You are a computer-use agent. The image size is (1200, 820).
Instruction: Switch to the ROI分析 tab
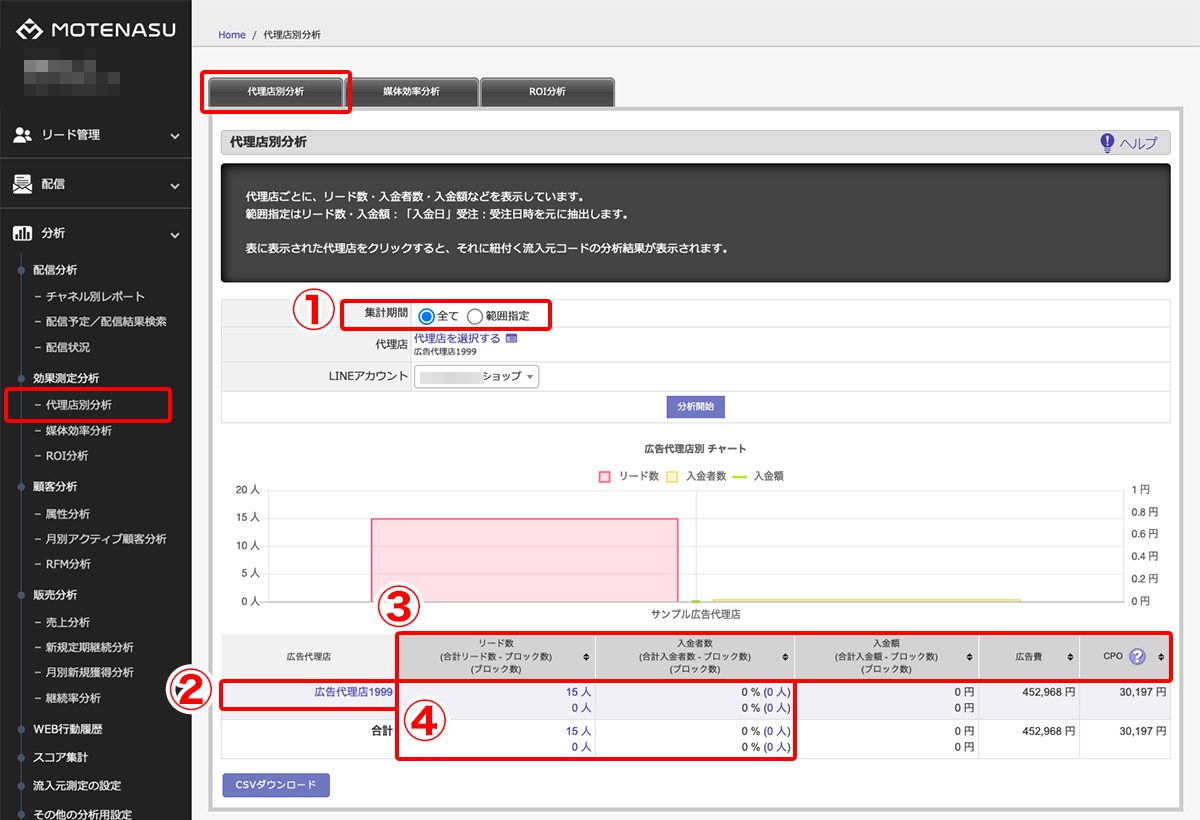[547, 92]
